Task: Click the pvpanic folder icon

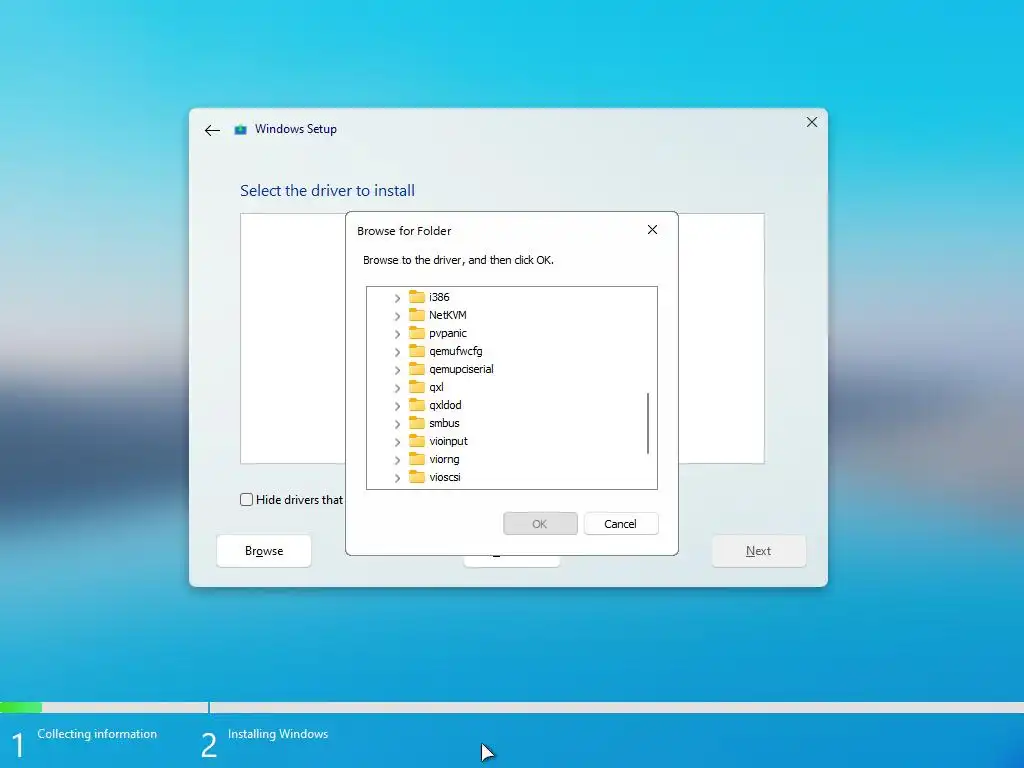Action: click(x=417, y=333)
